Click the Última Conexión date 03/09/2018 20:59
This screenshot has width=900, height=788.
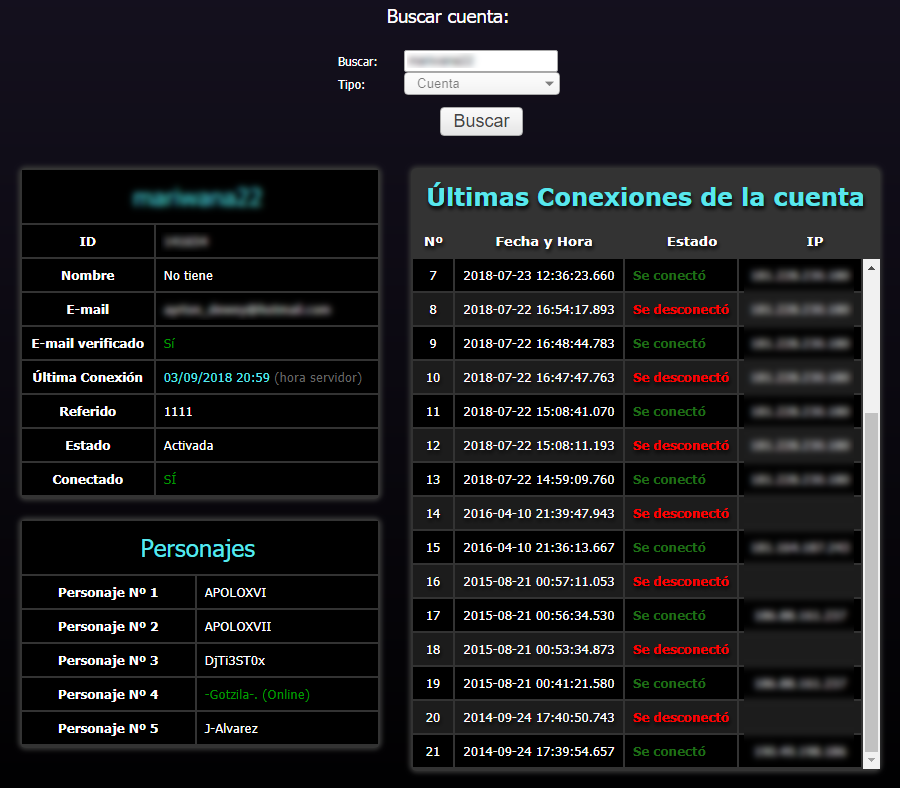pos(216,378)
